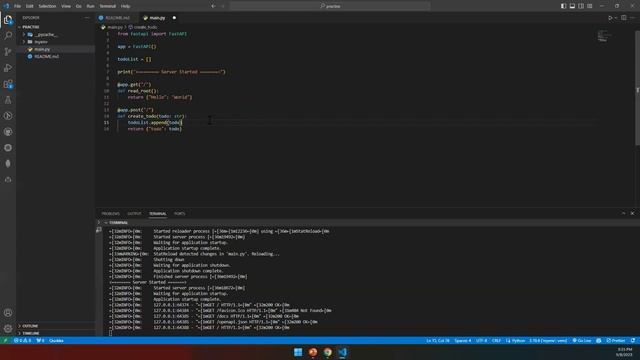Open the View menu
The image size is (640, 360).
click(x=66, y=6)
